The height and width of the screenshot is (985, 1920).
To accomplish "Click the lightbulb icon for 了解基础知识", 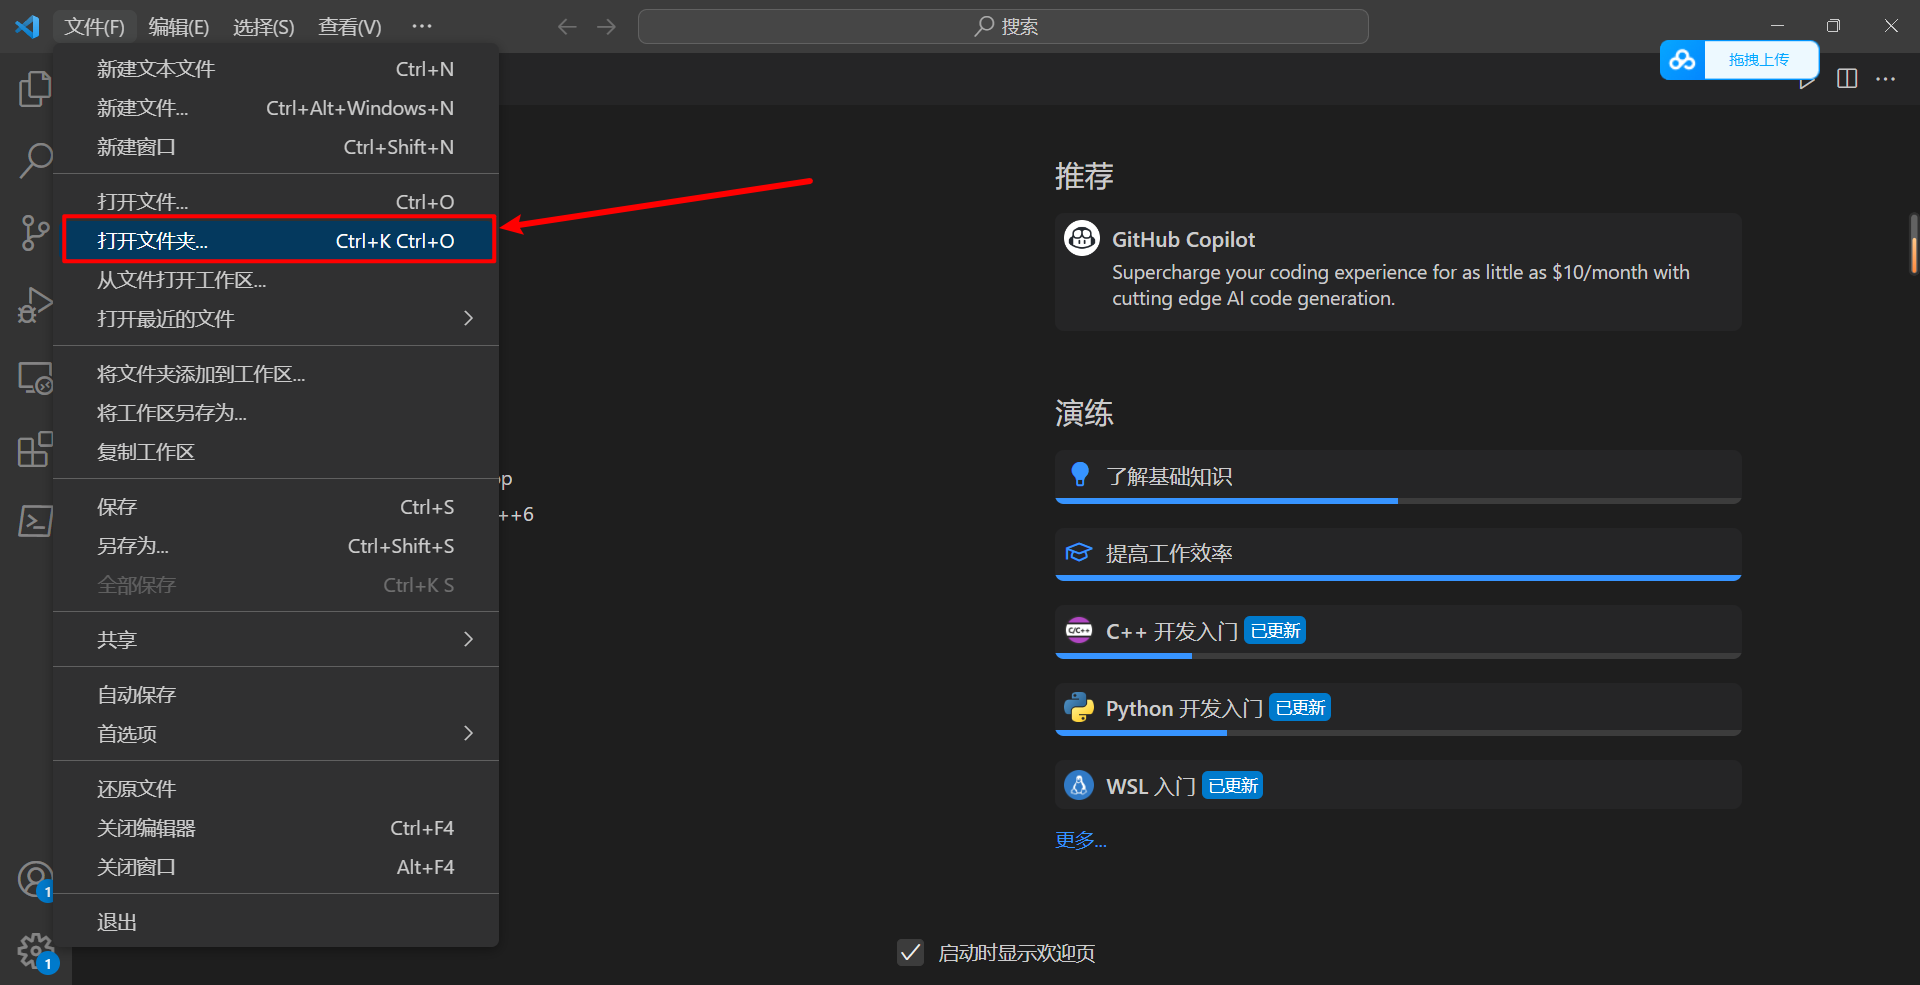I will (x=1080, y=475).
